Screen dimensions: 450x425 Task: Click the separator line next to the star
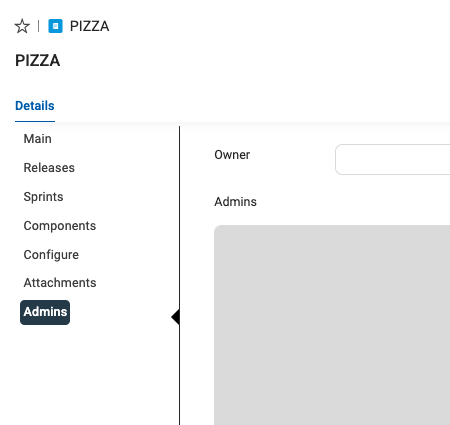39,26
